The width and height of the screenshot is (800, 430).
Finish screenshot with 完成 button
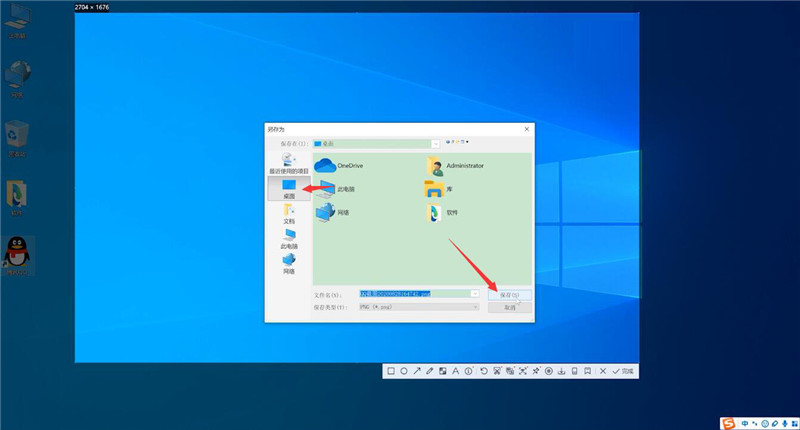(623, 371)
